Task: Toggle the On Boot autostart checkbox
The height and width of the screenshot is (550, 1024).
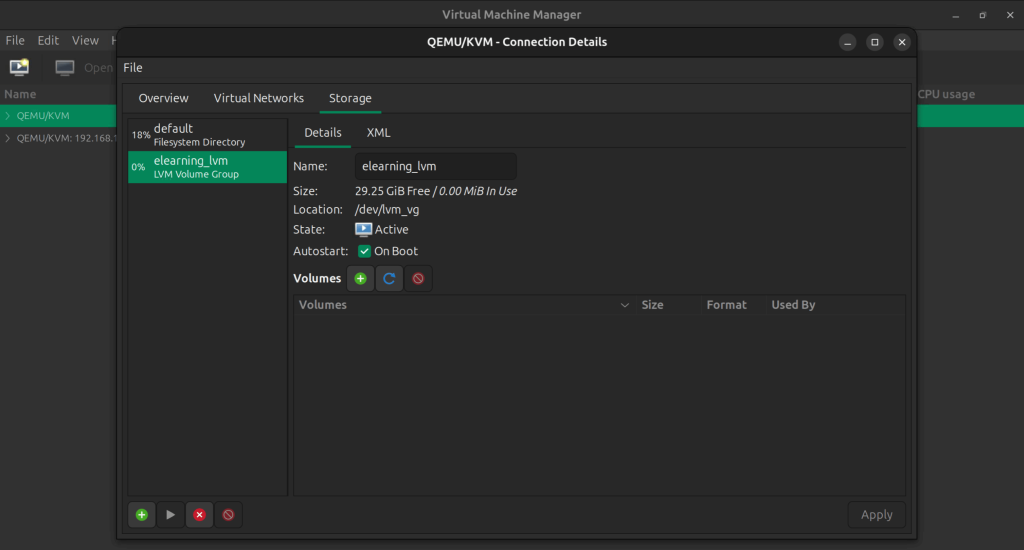Action: 364,251
